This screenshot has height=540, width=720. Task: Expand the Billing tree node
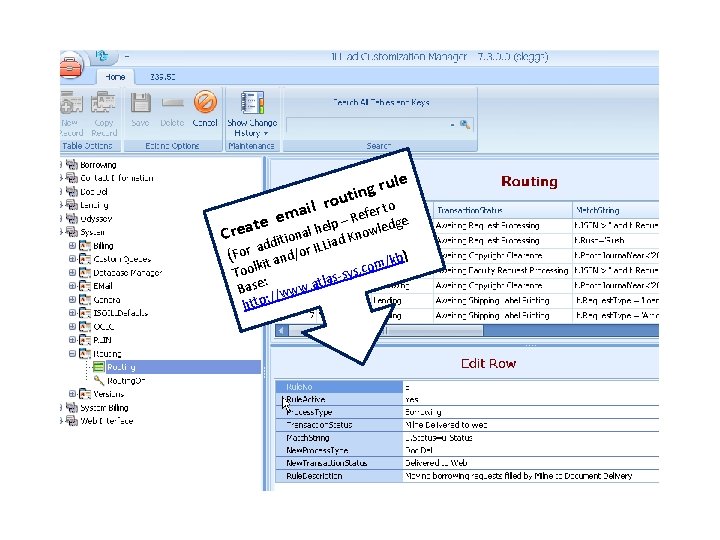[x=72, y=246]
